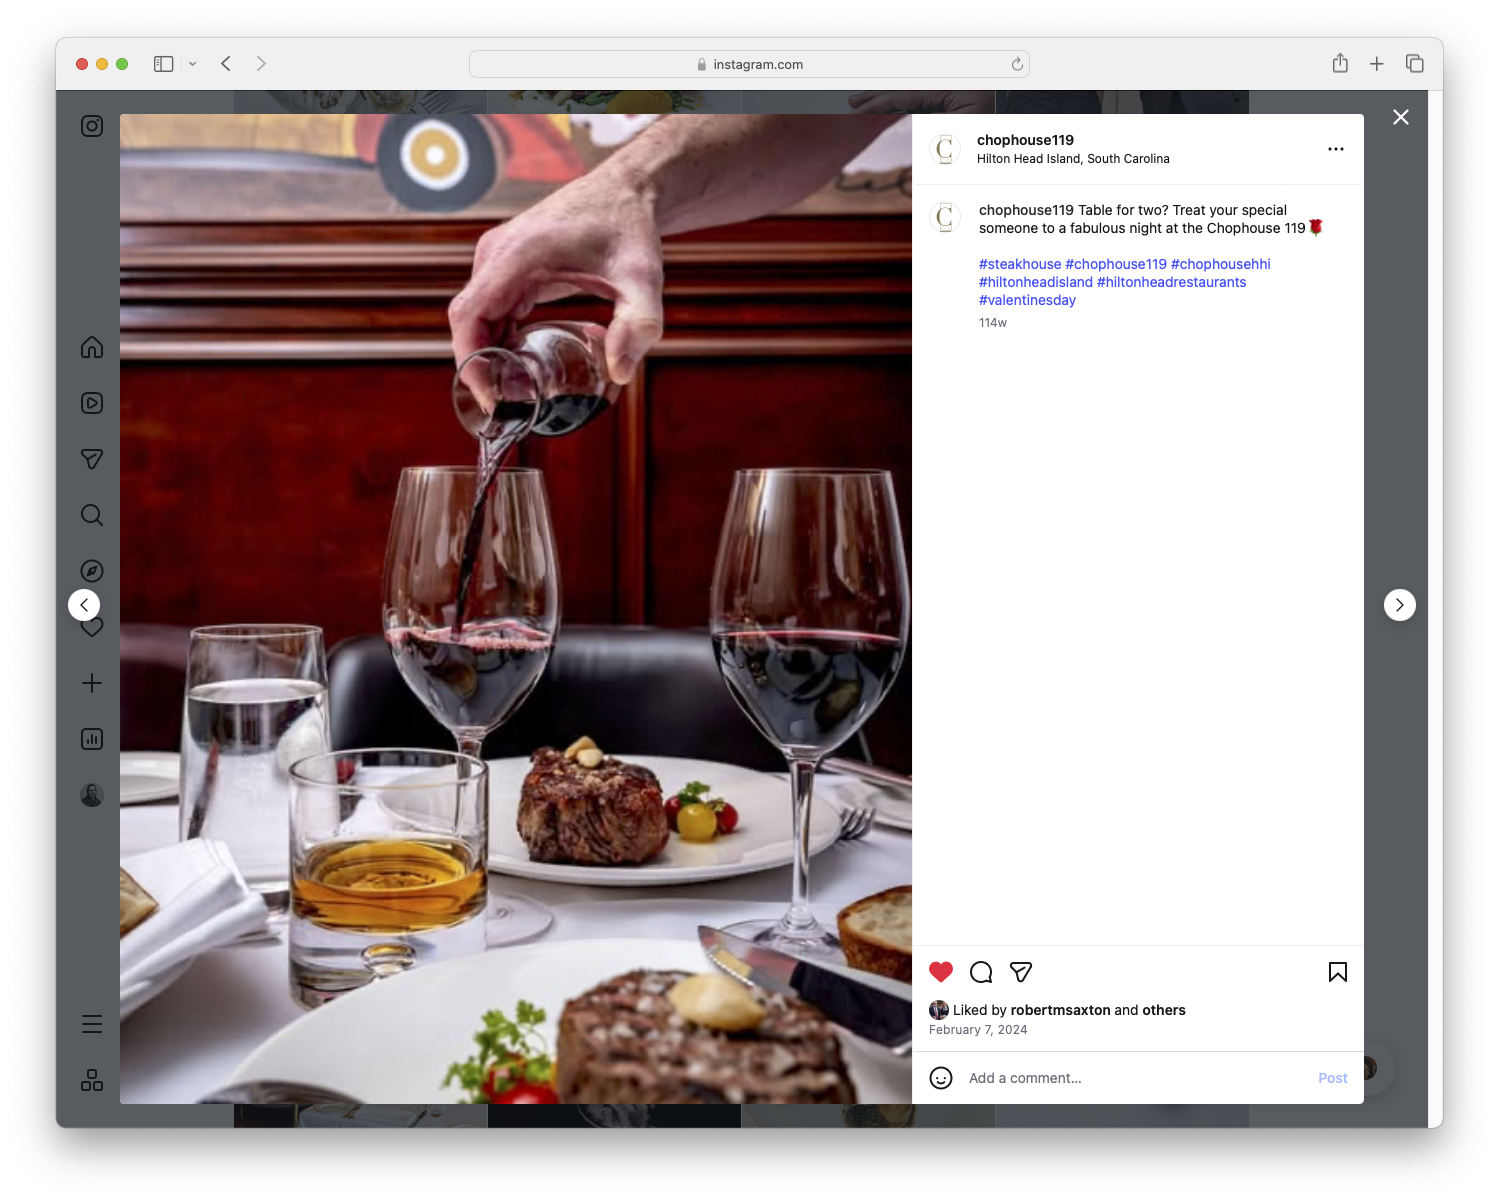Open the More hamburger menu

point(91,1024)
